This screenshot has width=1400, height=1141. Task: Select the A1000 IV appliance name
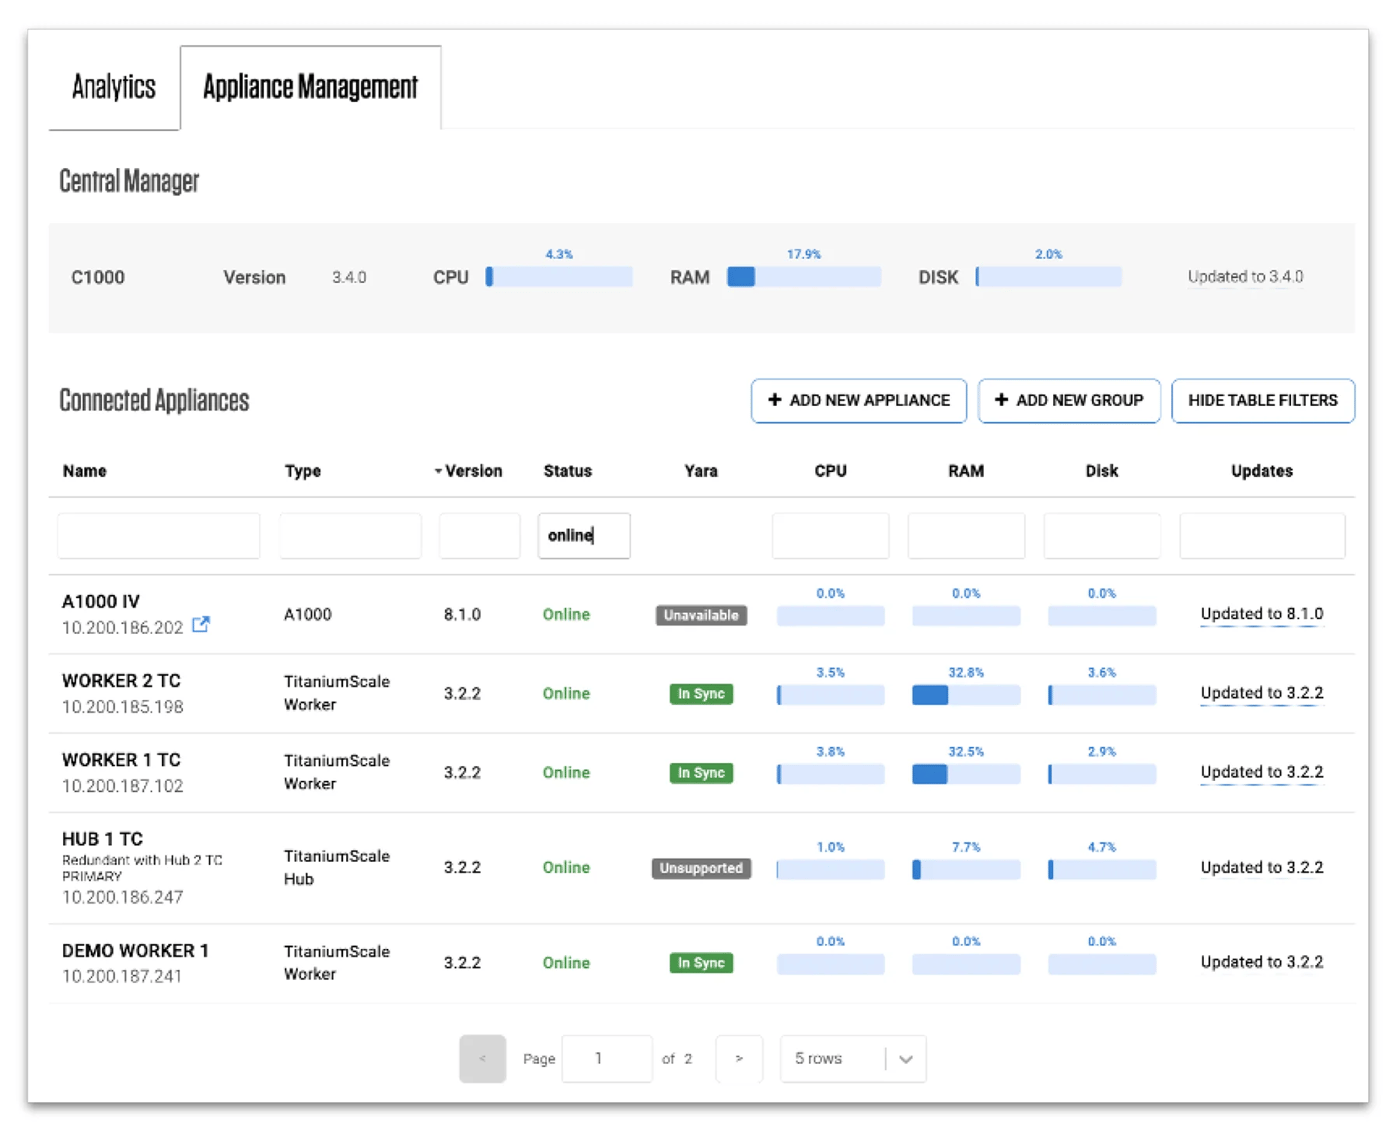coord(101,602)
